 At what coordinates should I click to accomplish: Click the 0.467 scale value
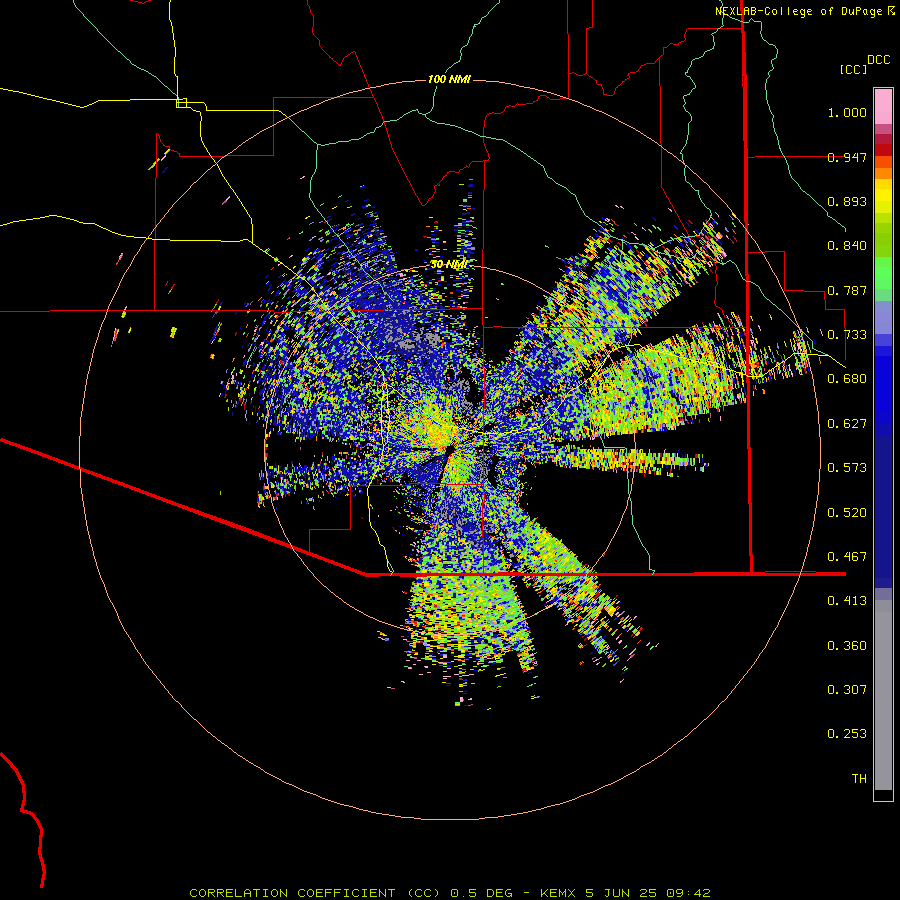847,557
